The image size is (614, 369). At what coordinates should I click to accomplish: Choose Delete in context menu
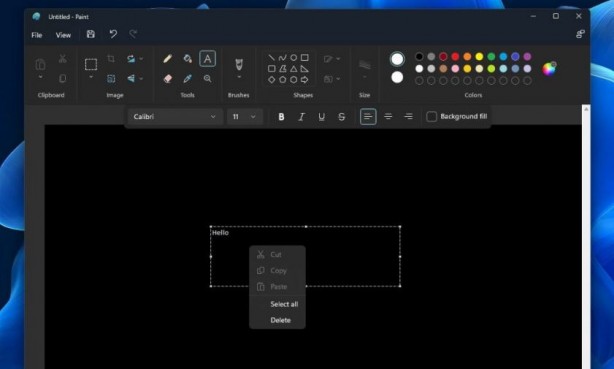[x=277, y=320]
